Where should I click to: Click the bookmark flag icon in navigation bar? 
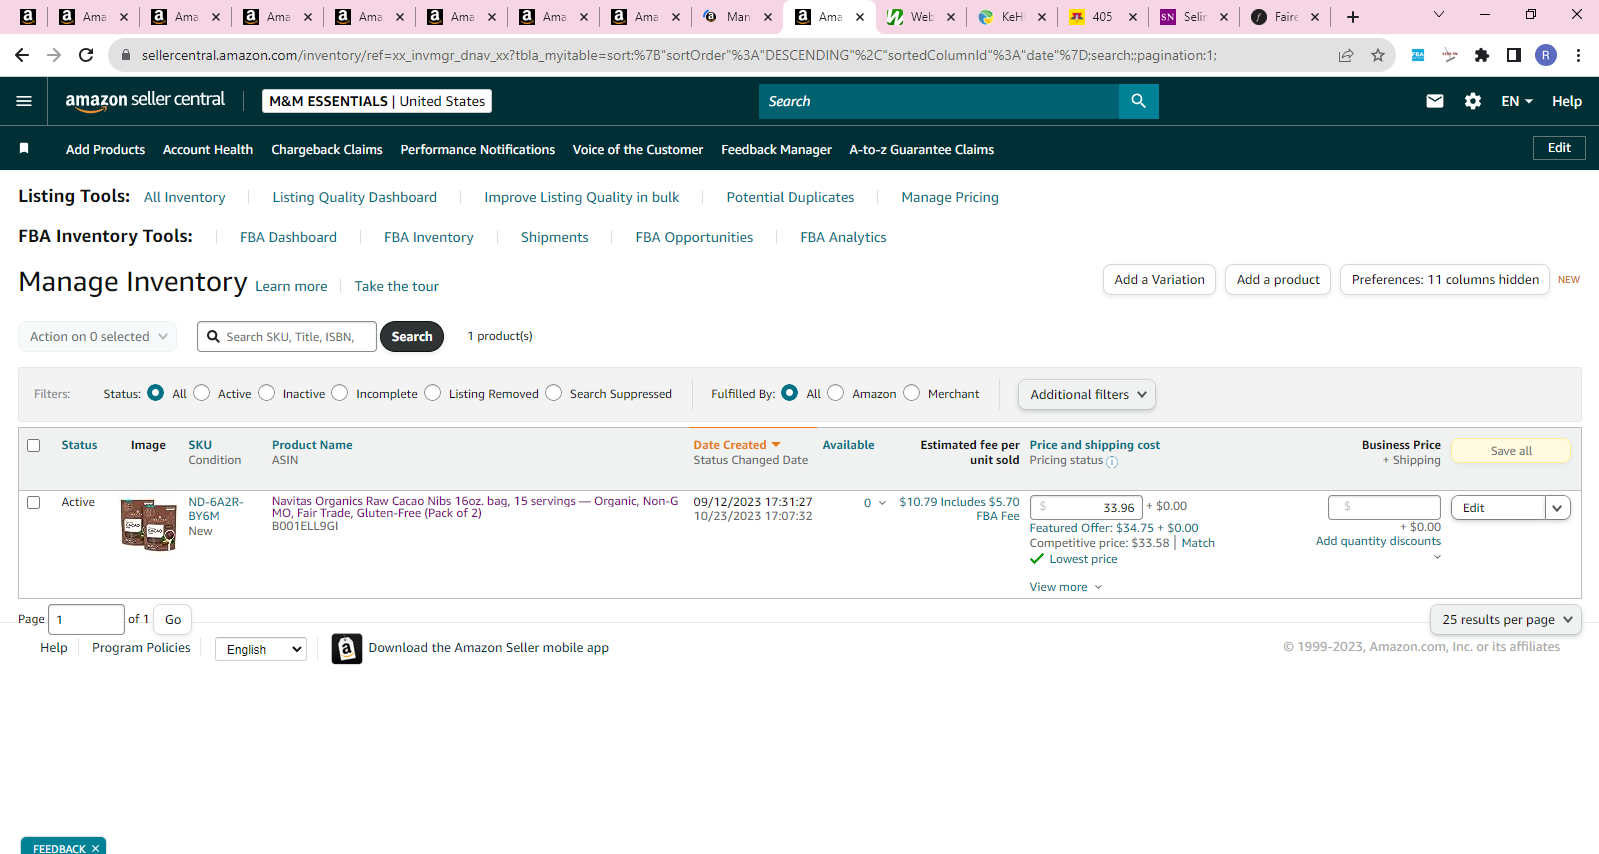pos(24,148)
